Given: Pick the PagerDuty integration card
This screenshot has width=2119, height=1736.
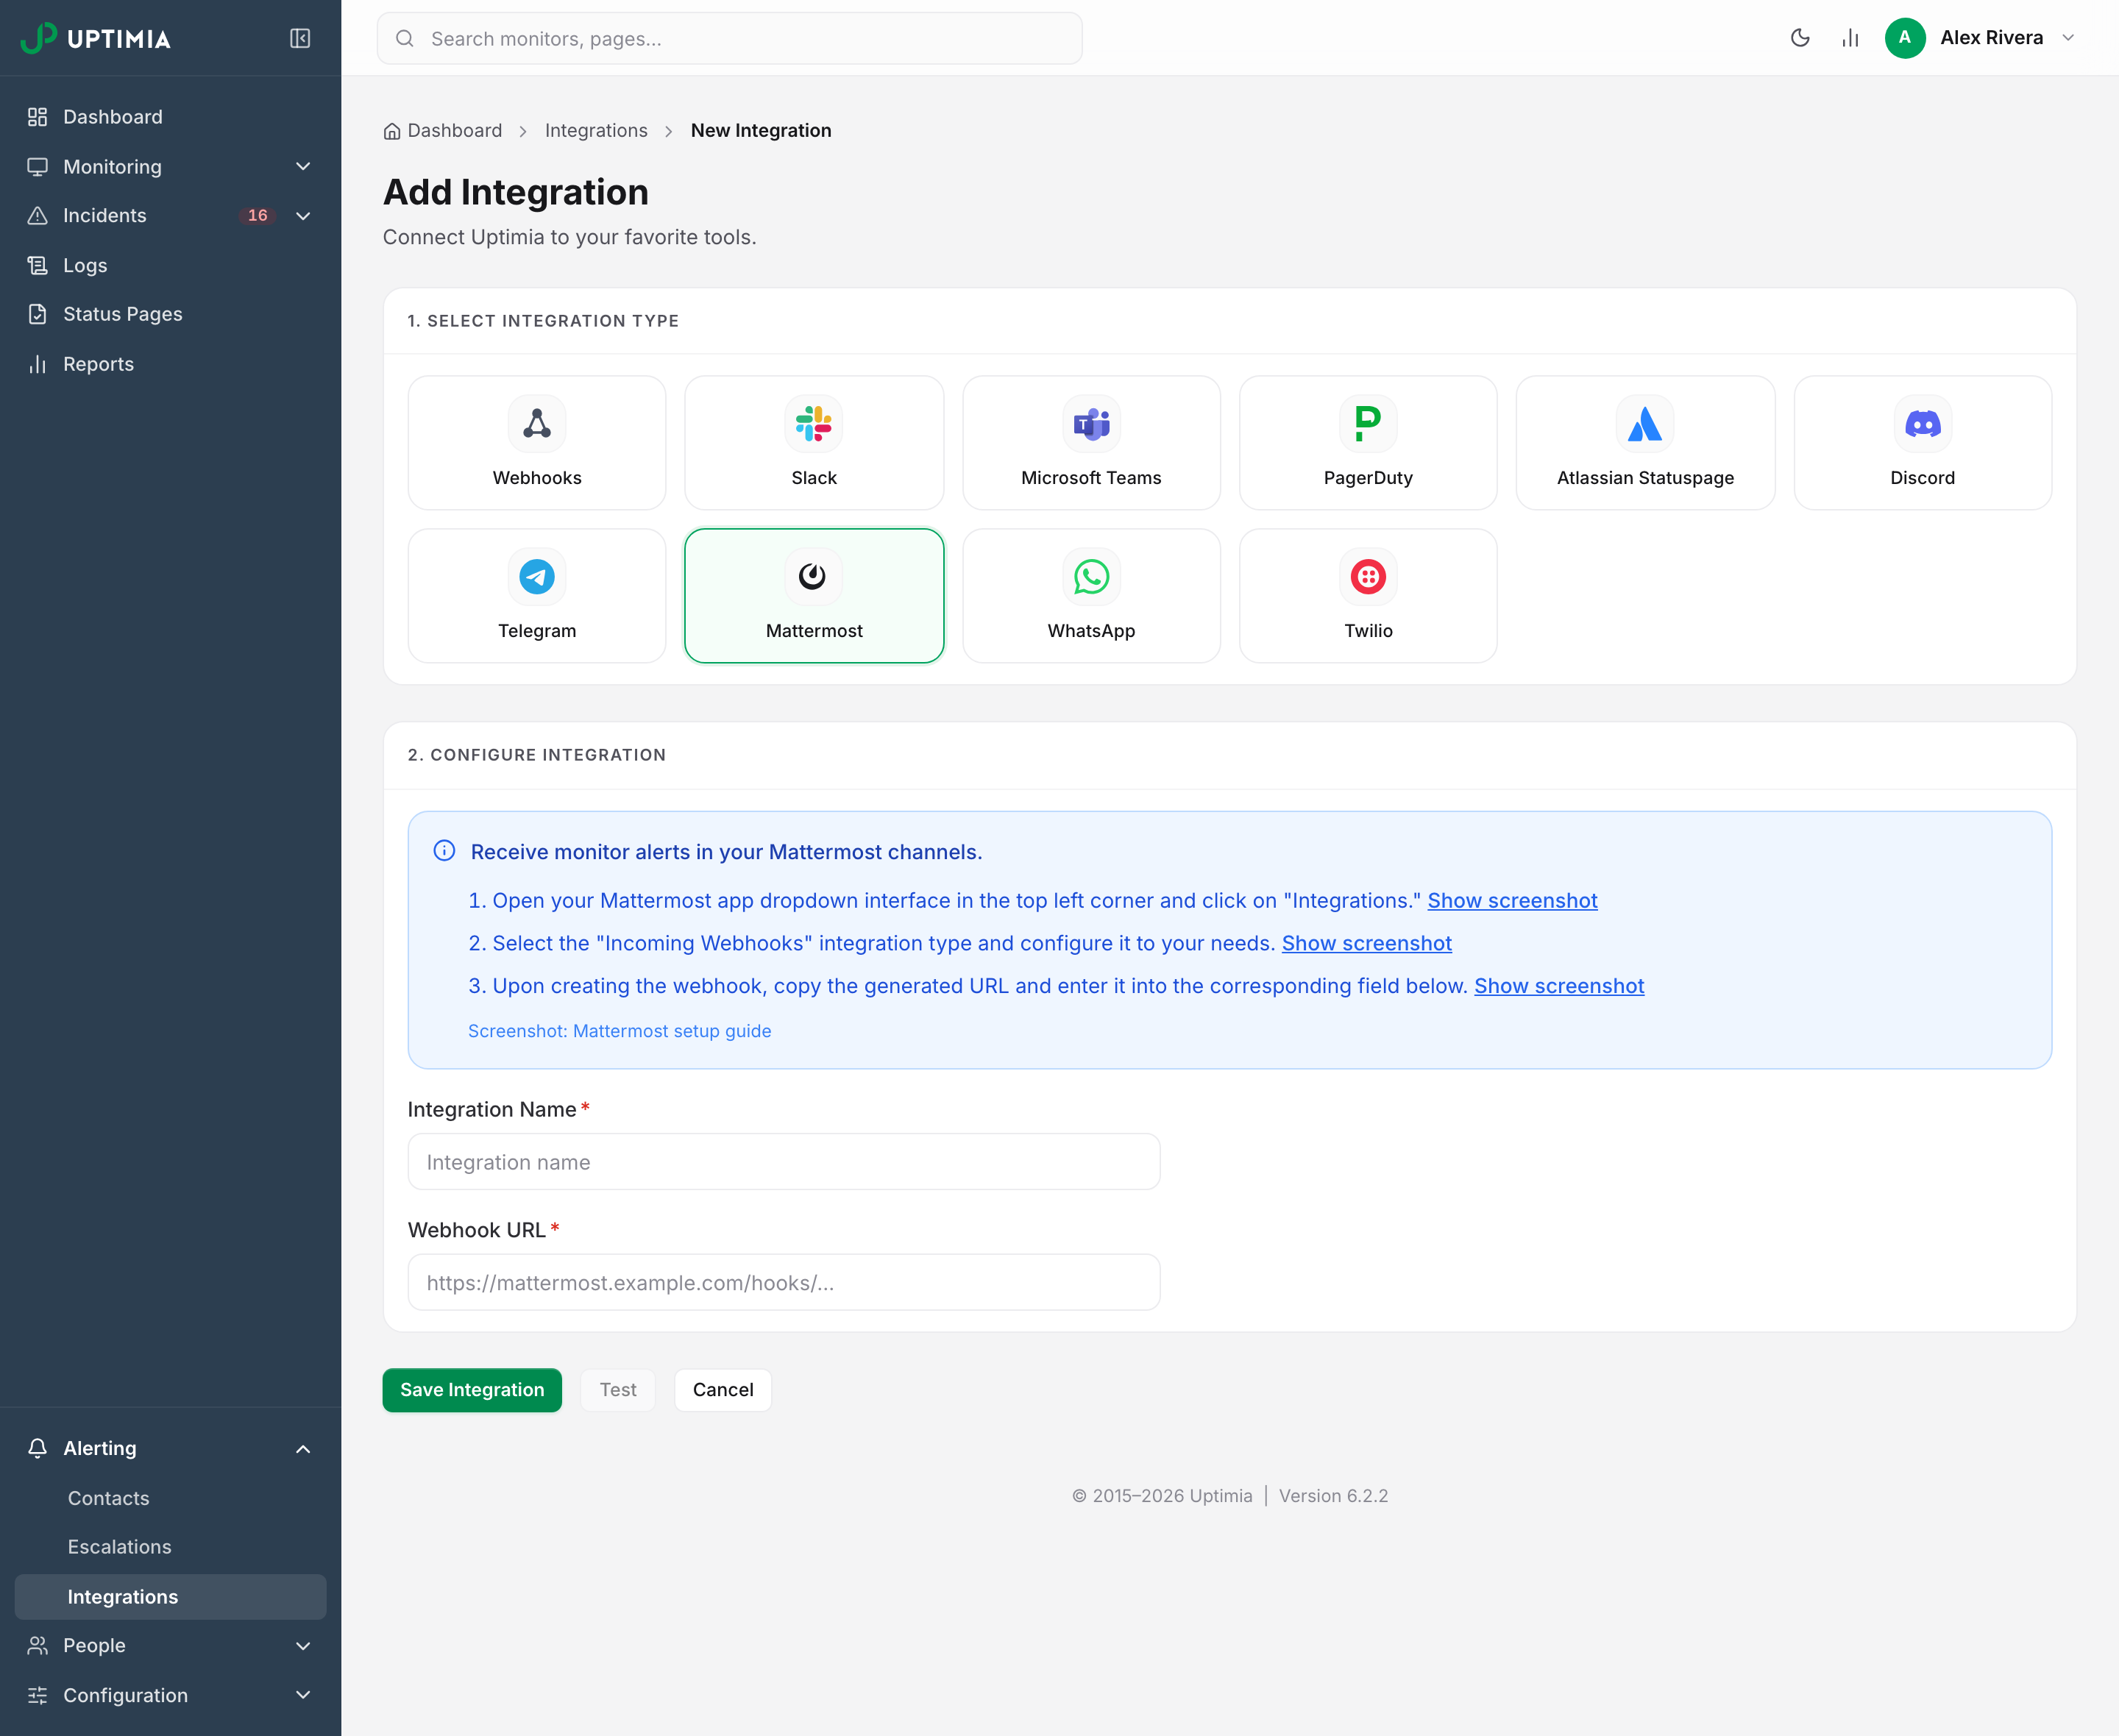Looking at the screenshot, I should pyautogui.click(x=1368, y=443).
